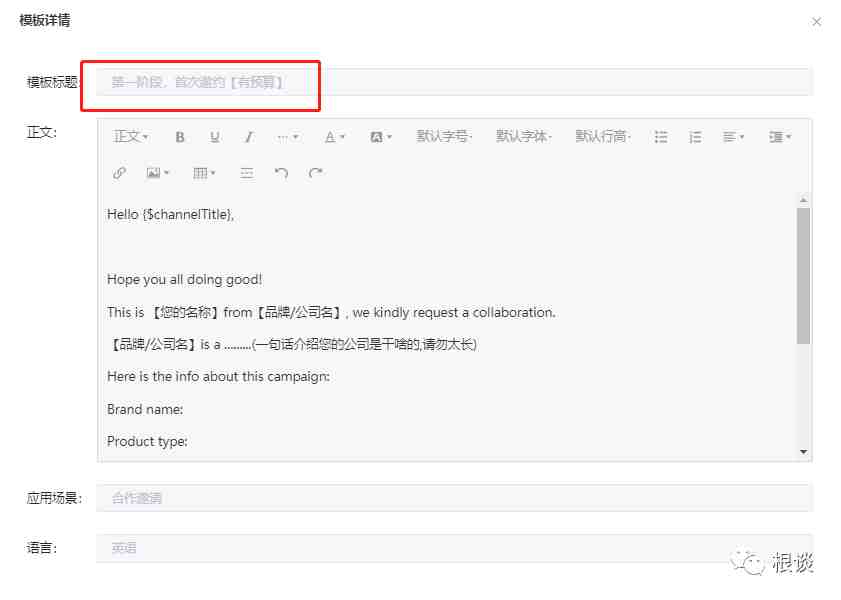The image size is (841, 600).
Task: Open insert table dropdown
Action: [204, 173]
